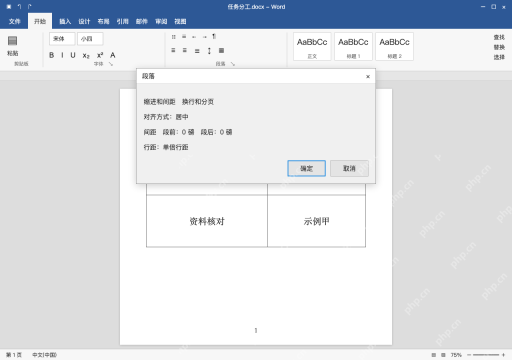Switch to the 审阅 (Review) tab
The height and width of the screenshot is (360, 512).
(161, 21)
